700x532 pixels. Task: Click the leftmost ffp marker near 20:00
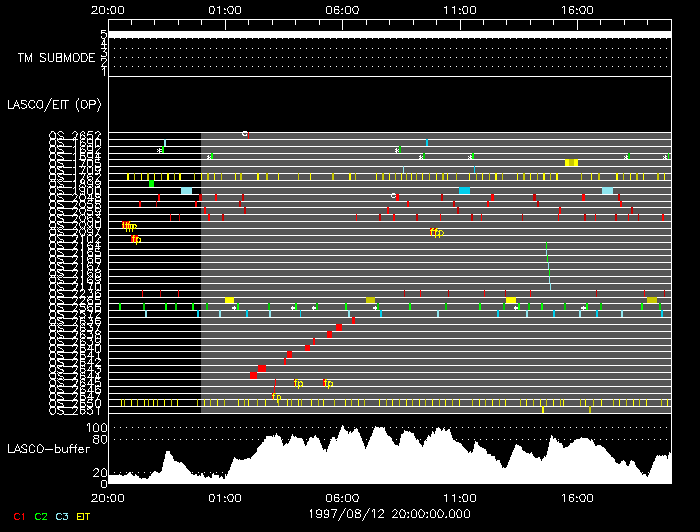coord(128,226)
